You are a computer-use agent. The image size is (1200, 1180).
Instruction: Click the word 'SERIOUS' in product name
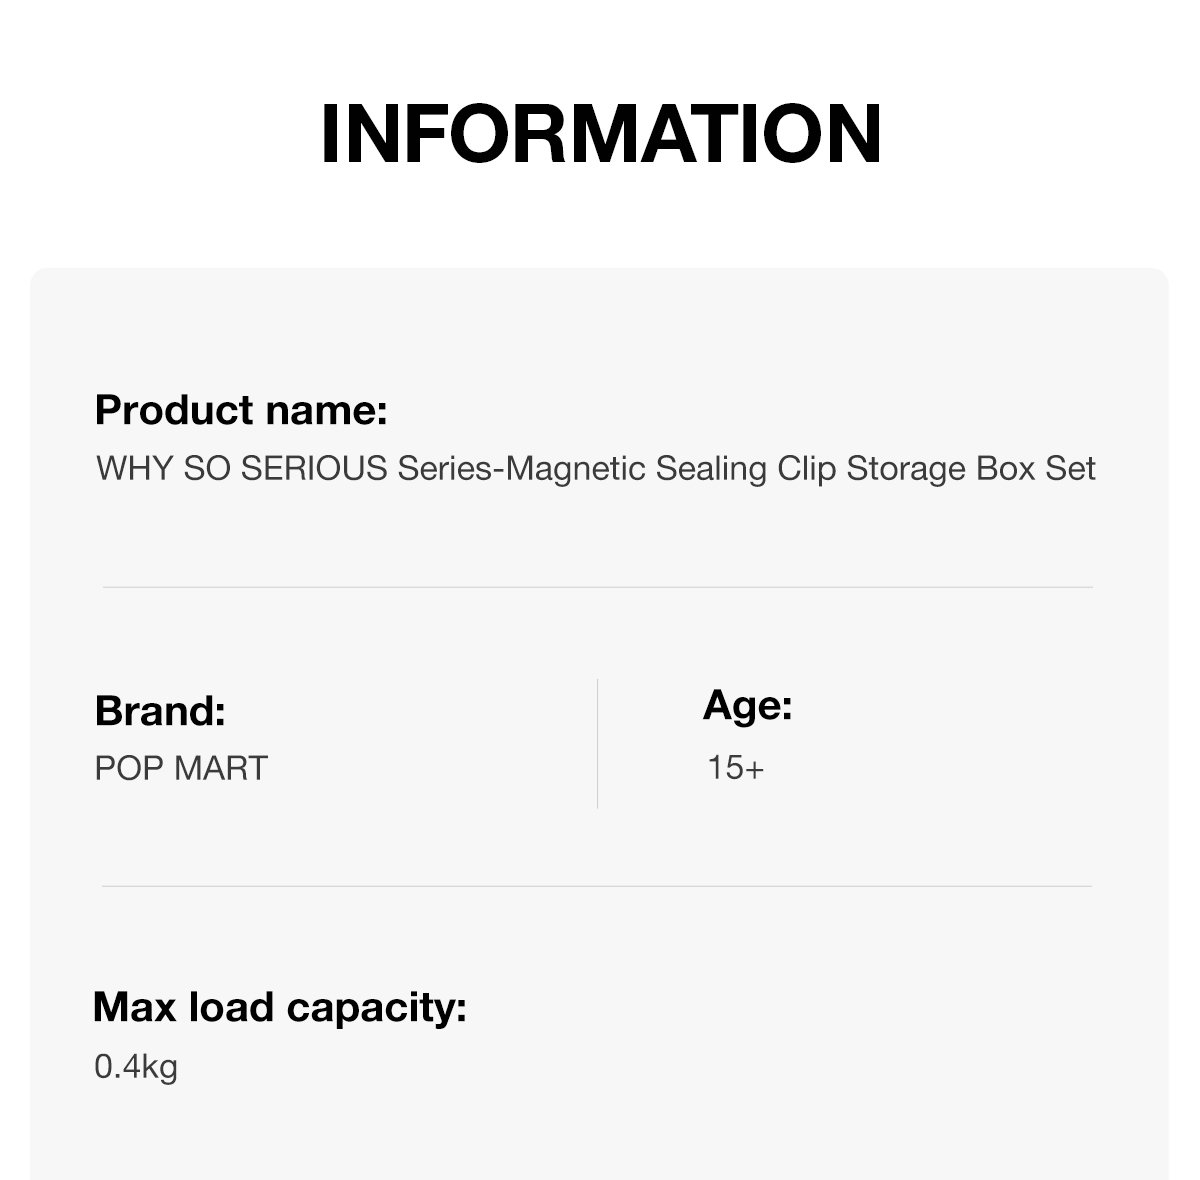click(x=315, y=468)
